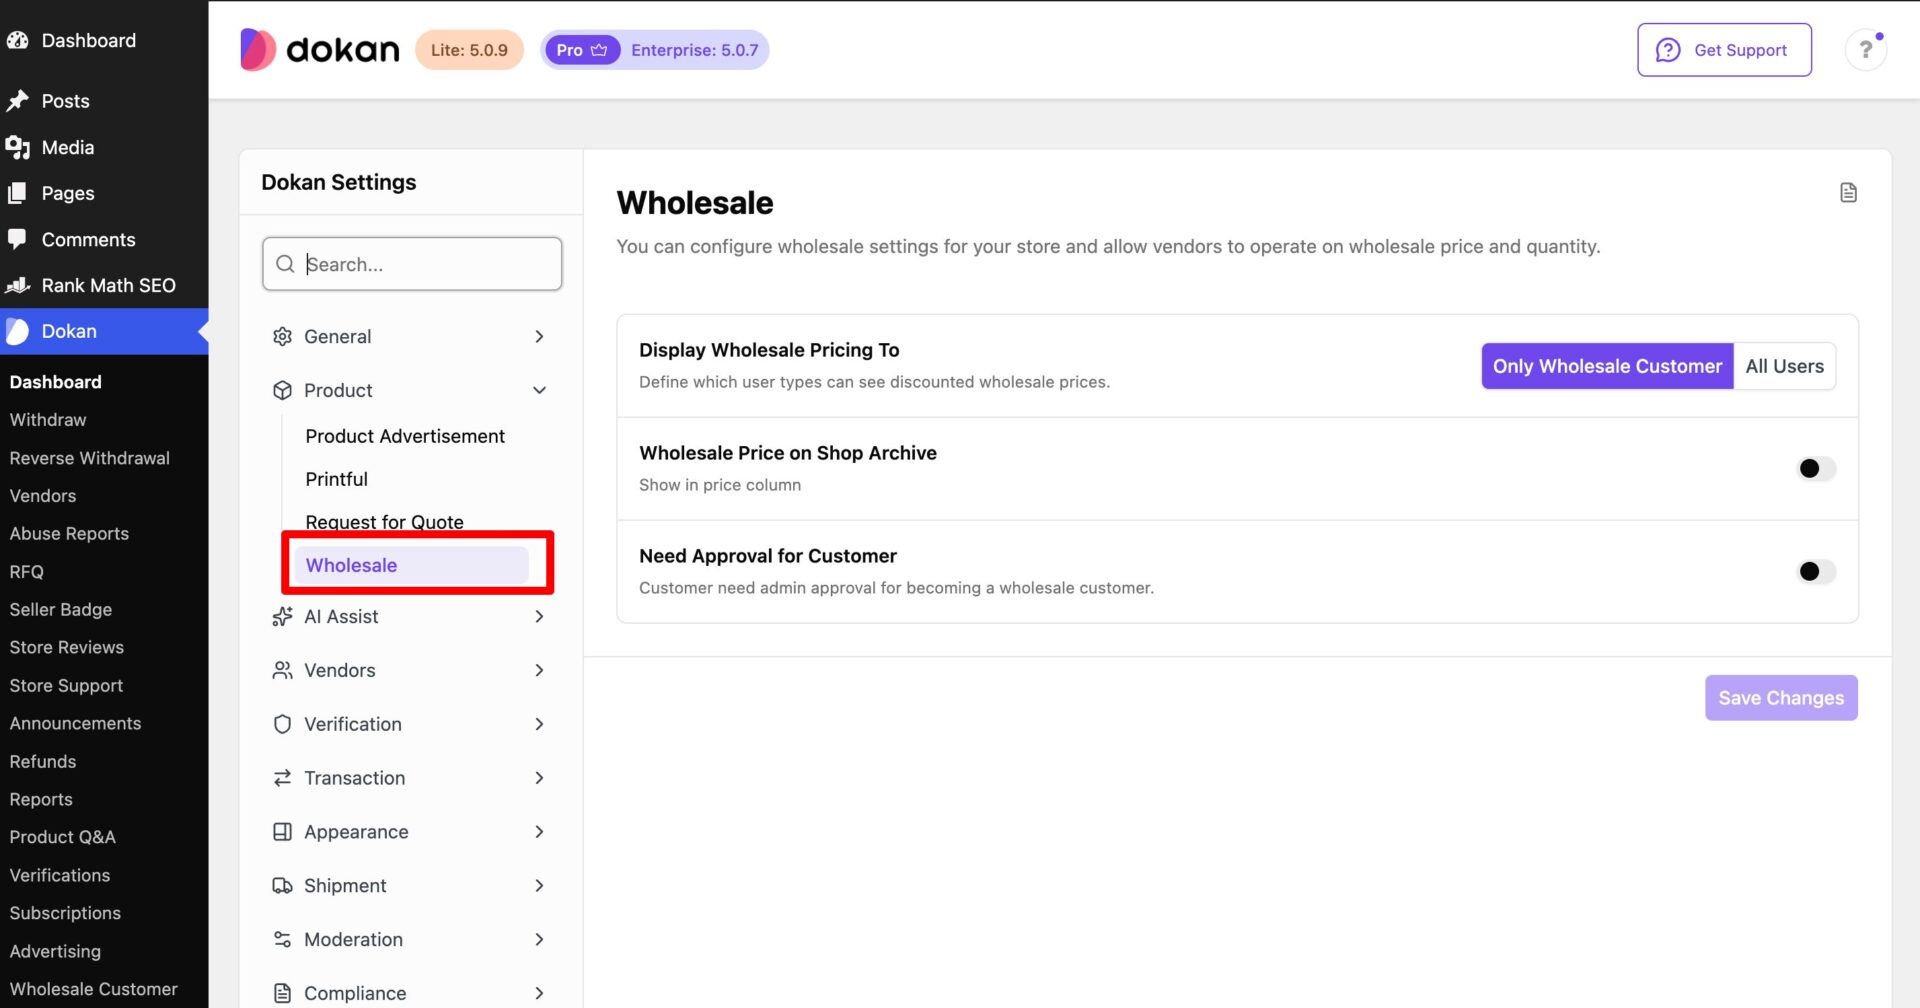Open Product Q&A link

63,838
